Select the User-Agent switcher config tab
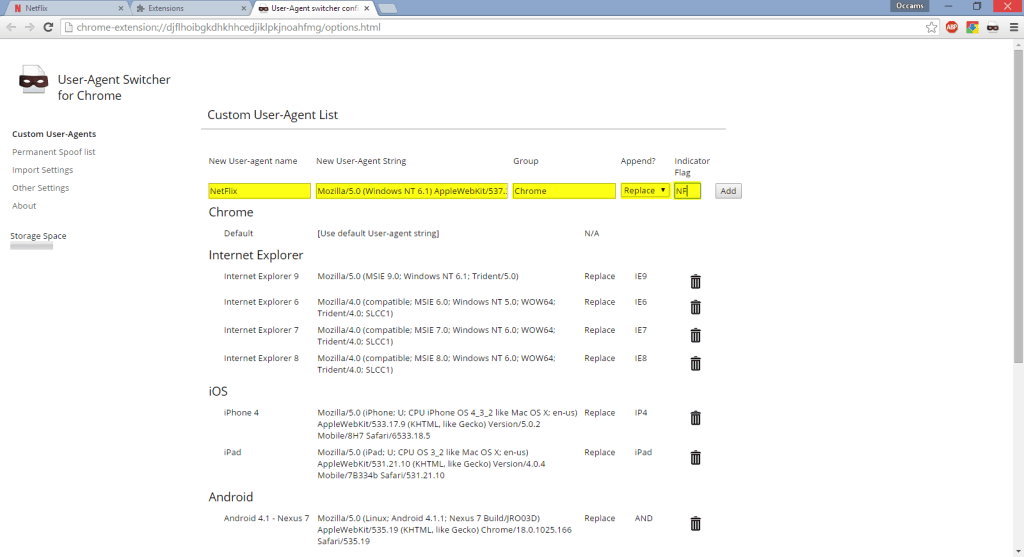The image size is (1024, 557). click(312, 8)
